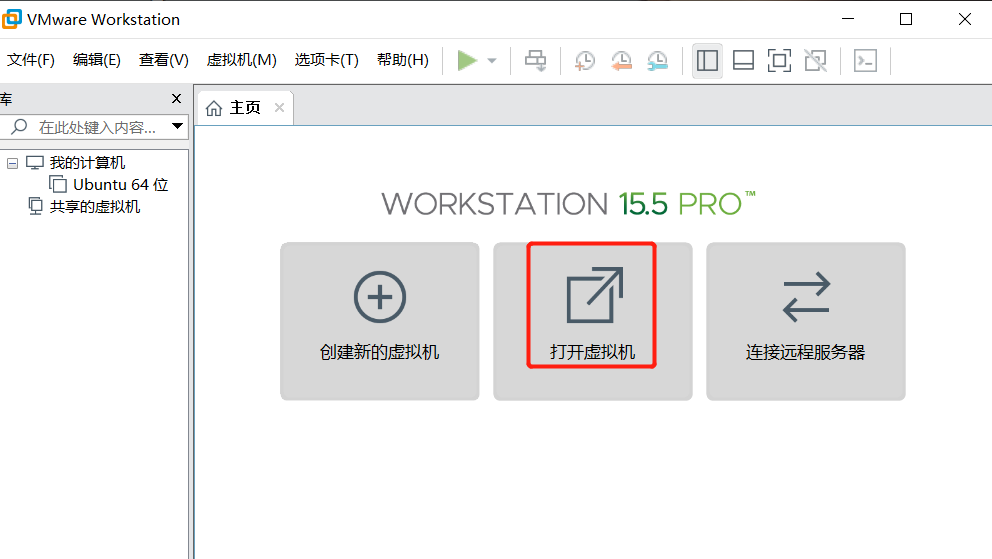992x559 pixels.
Task: Toggle the library sidebar view icon
Action: (707, 61)
